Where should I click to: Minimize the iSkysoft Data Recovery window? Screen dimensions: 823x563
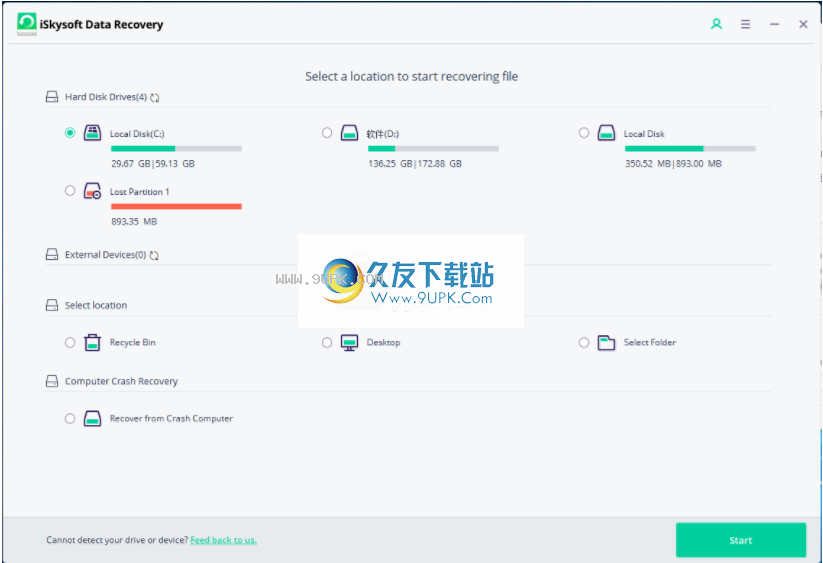point(774,24)
